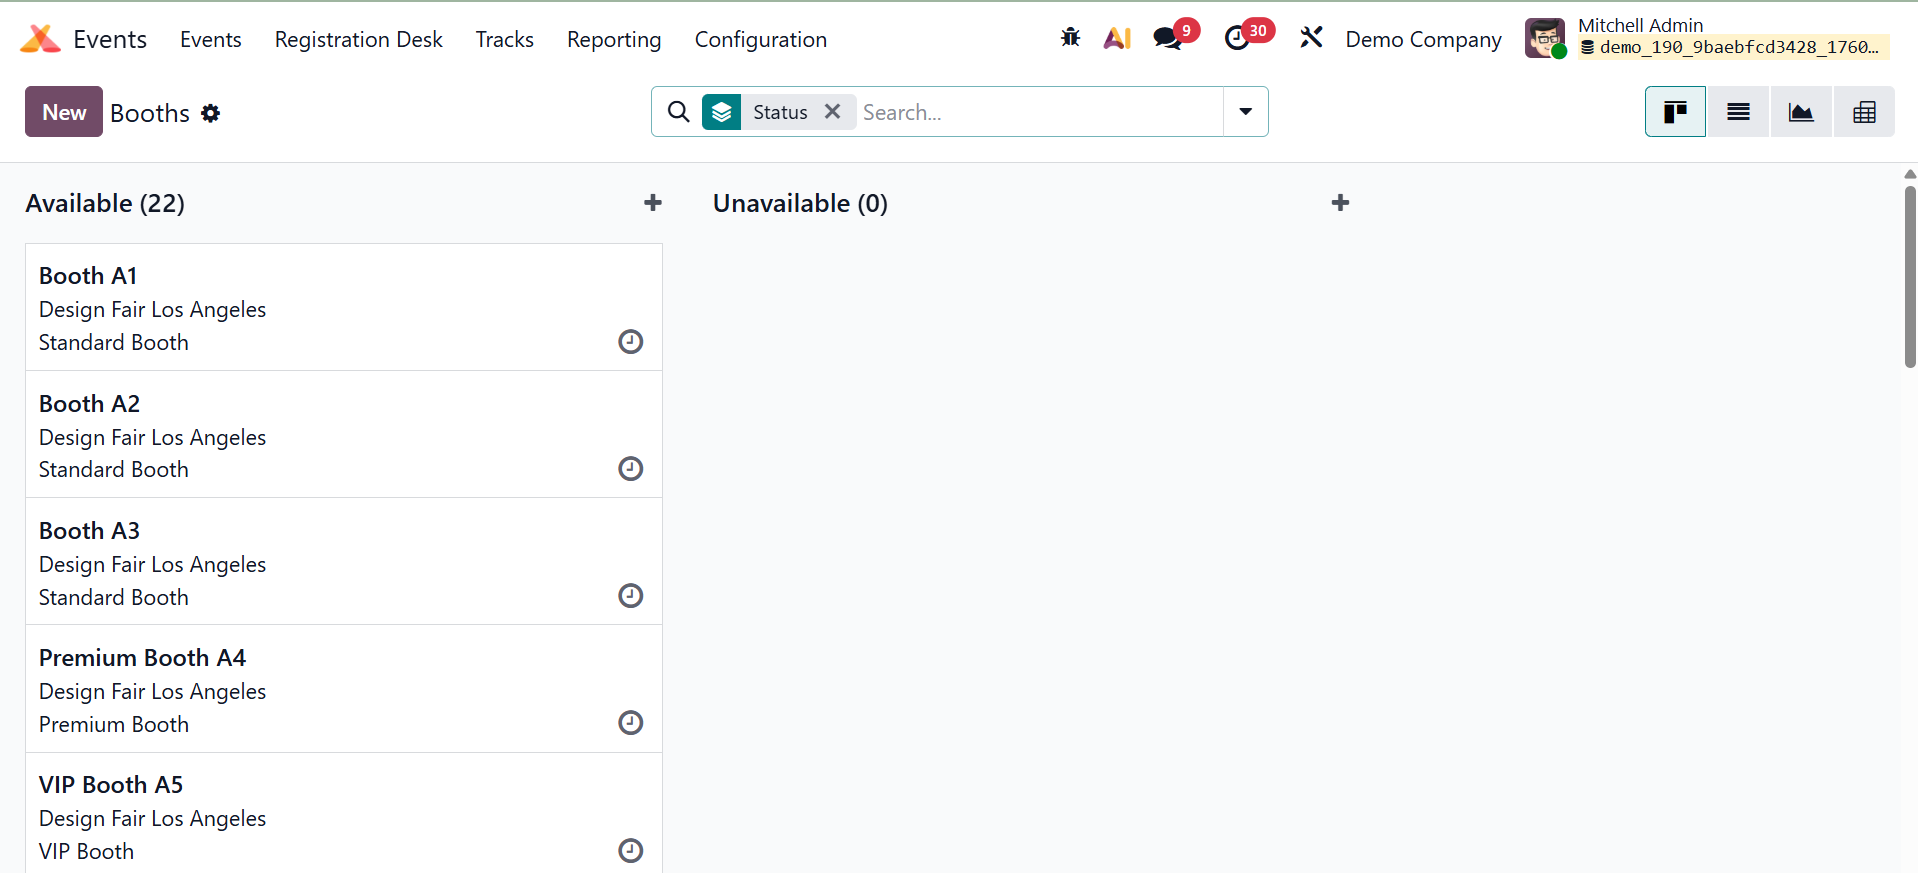Screen dimensions: 1918x873
Task: Switch to Kanban view
Action: tap(1675, 112)
